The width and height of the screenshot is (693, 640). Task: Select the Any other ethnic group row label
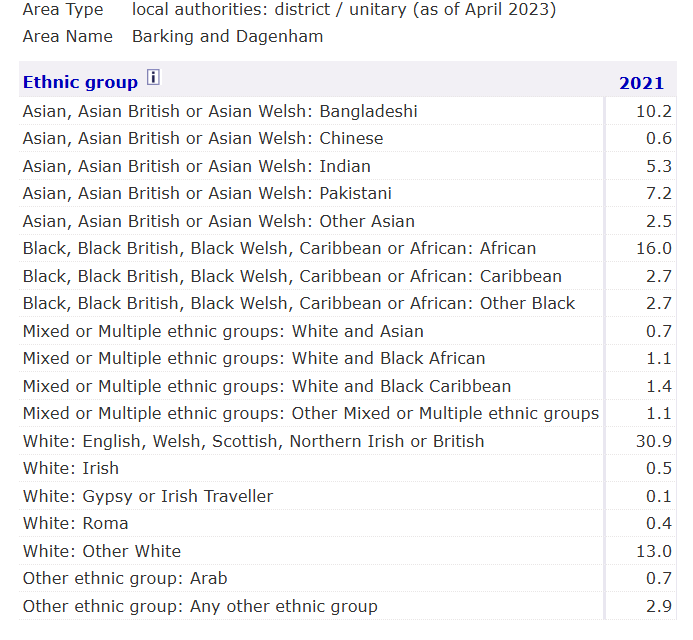[200, 607]
